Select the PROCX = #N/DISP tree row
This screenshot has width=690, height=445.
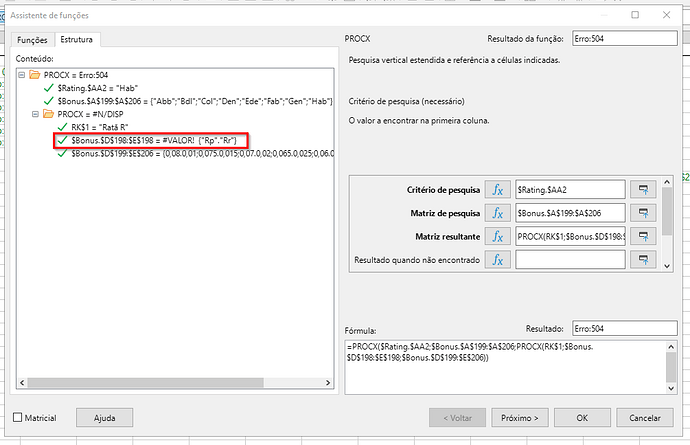[90, 114]
